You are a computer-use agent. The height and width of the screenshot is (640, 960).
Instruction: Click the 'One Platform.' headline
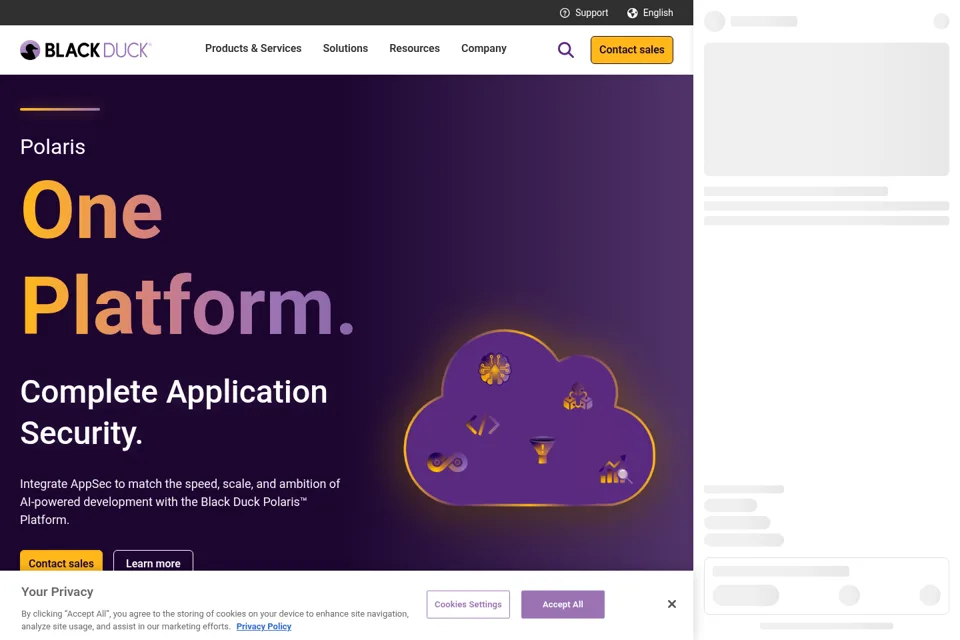coord(187,258)
